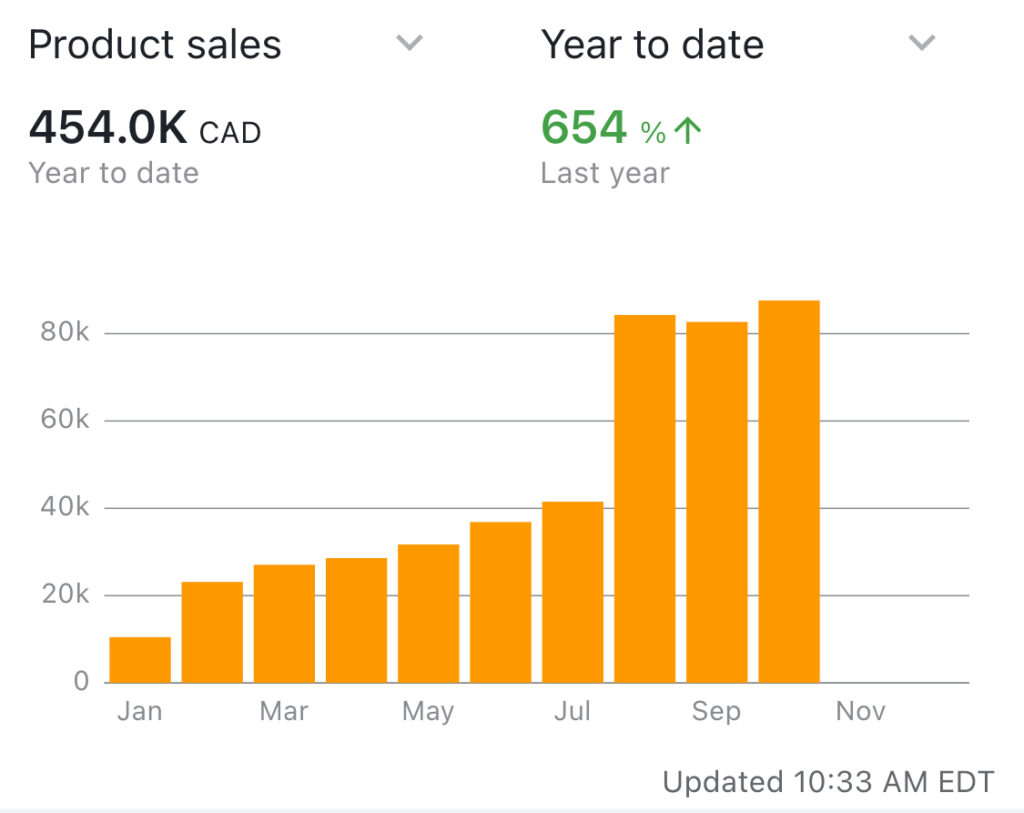Click the Updated 10:33 AM EDT timestamp
This screenshot has height=813, width=1024.
[x=829, y=781]
